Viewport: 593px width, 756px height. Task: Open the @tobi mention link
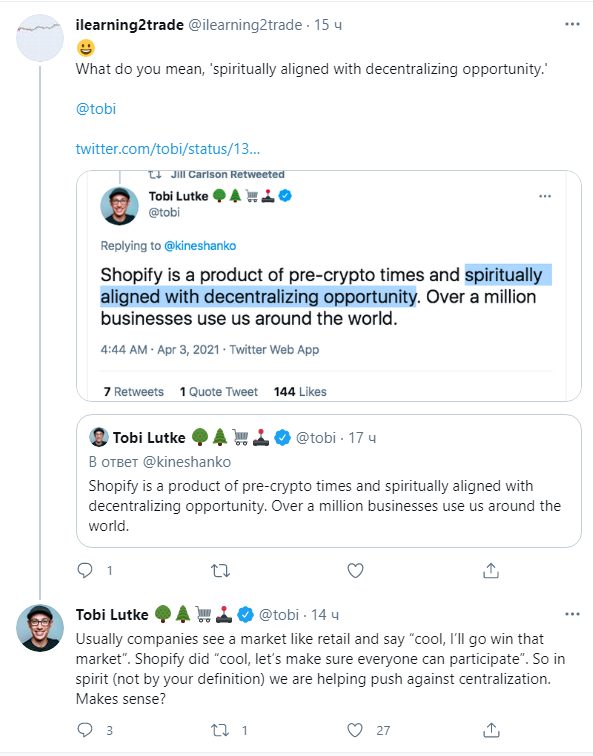tap(96, 109)
